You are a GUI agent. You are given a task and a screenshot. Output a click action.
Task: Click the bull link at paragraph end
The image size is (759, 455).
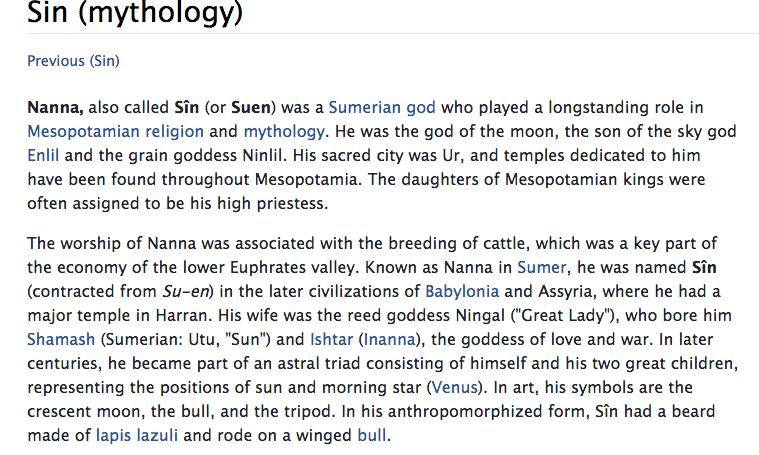pos(371,435)
